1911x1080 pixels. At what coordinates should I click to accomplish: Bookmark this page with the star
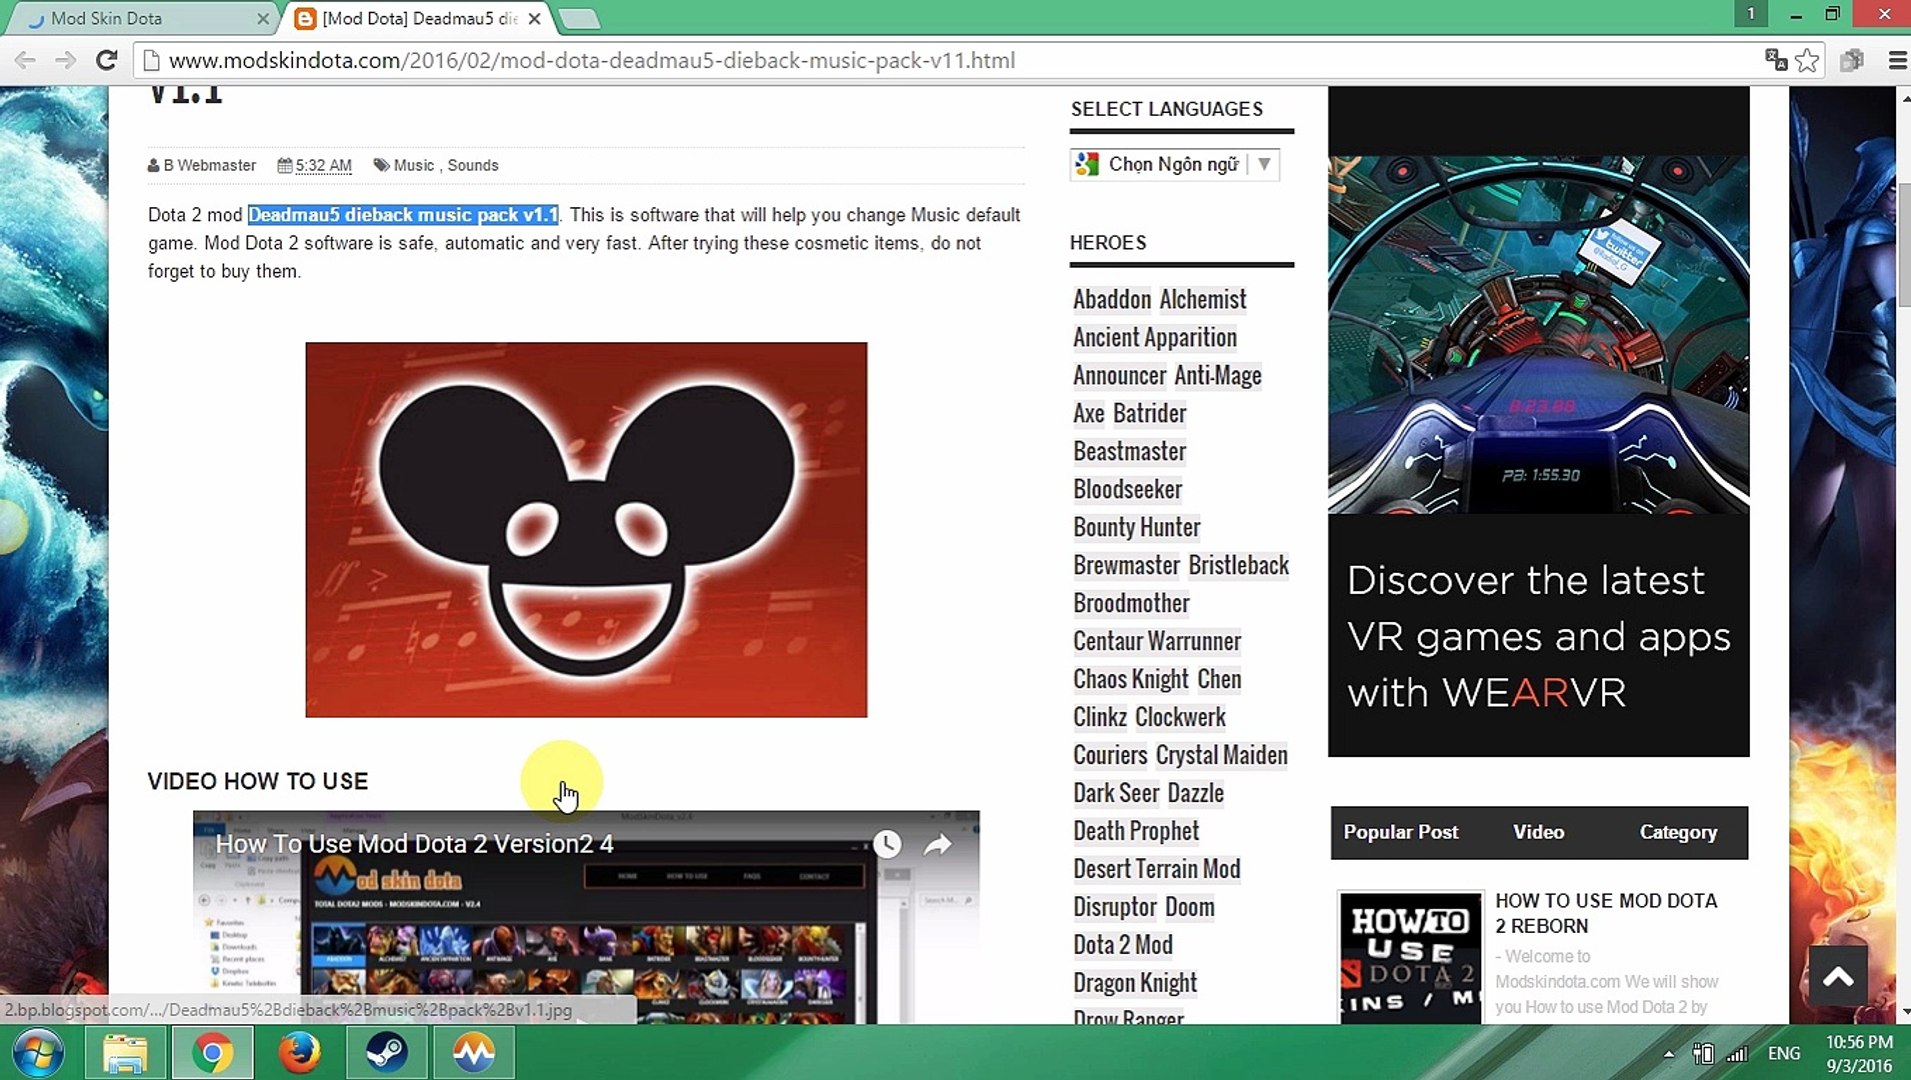(x=1807, y=60)
